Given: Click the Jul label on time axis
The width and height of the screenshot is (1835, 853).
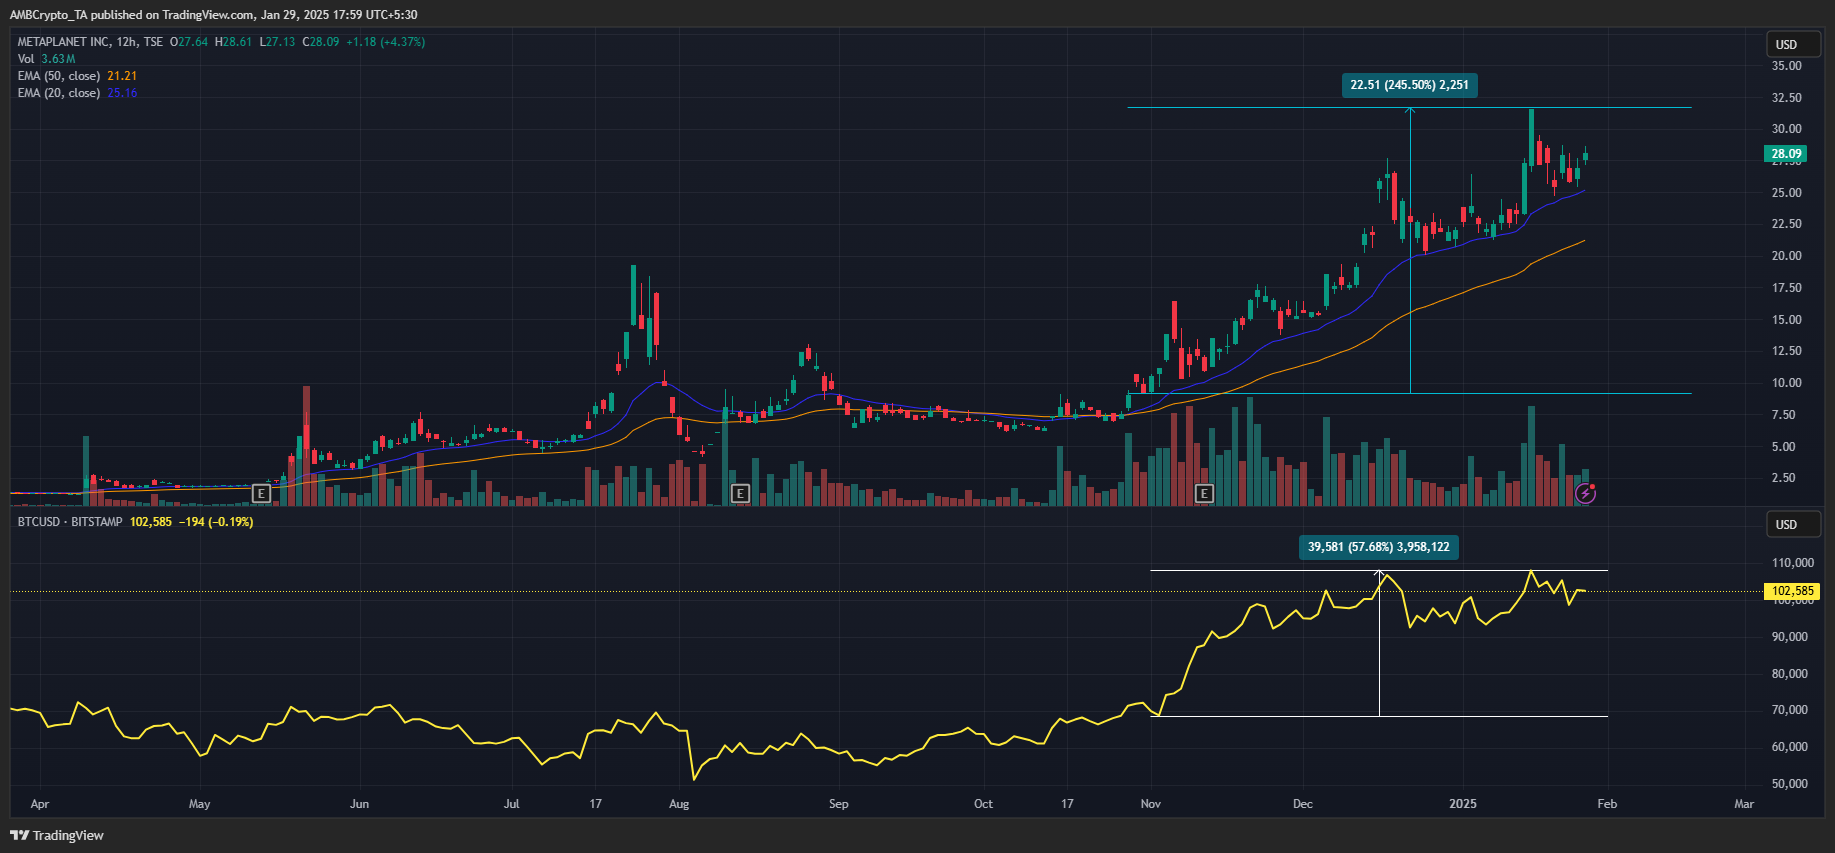Looking at the screenshot, I should (512, 804).
